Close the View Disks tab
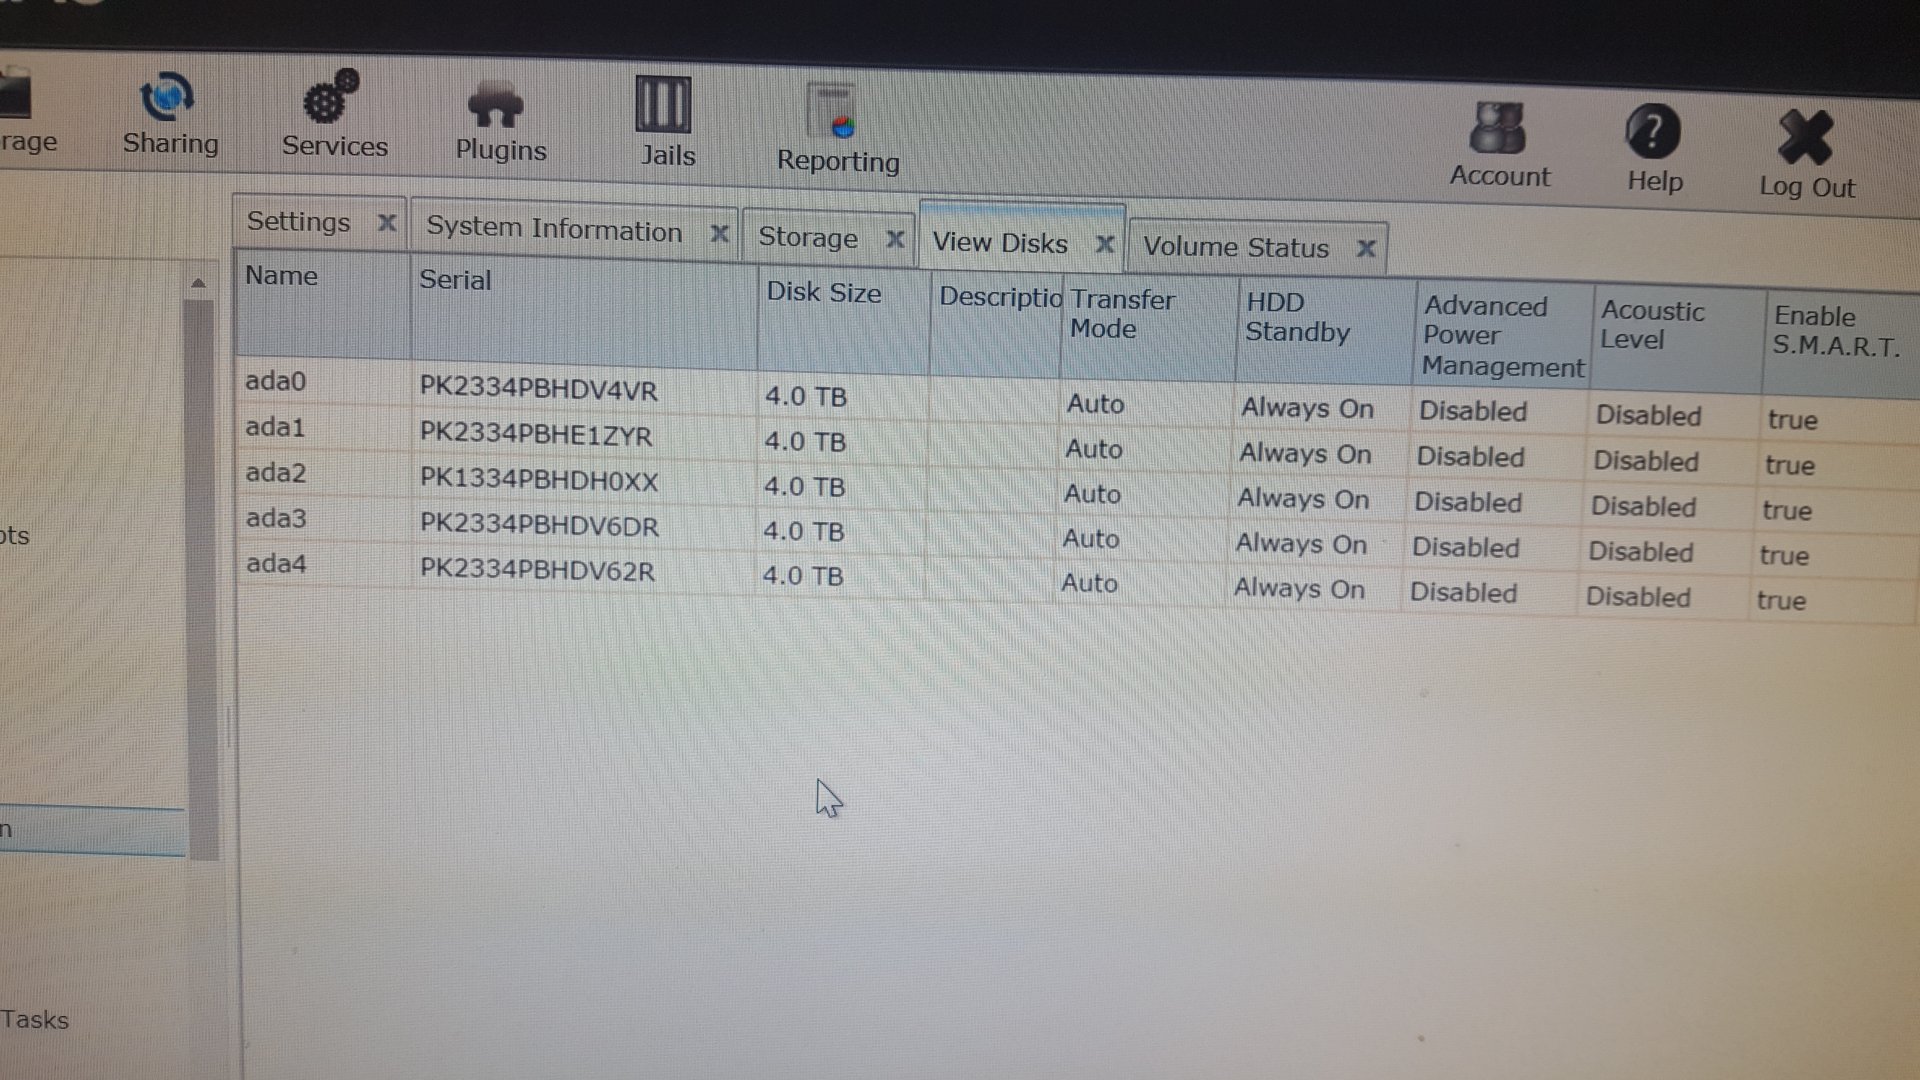The image size is (1920, 1080). coord(1104,244)
